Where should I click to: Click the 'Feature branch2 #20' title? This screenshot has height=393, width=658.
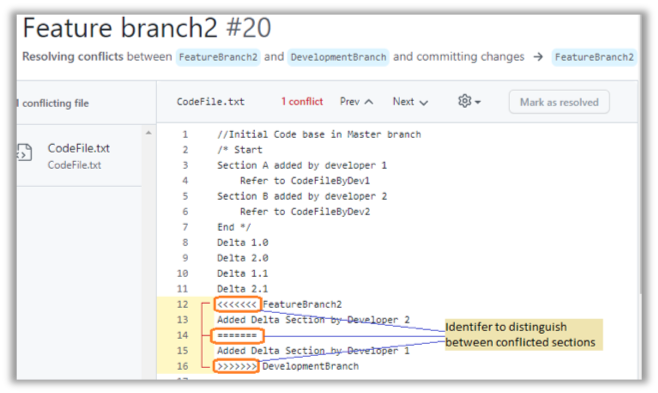point(147,28)
